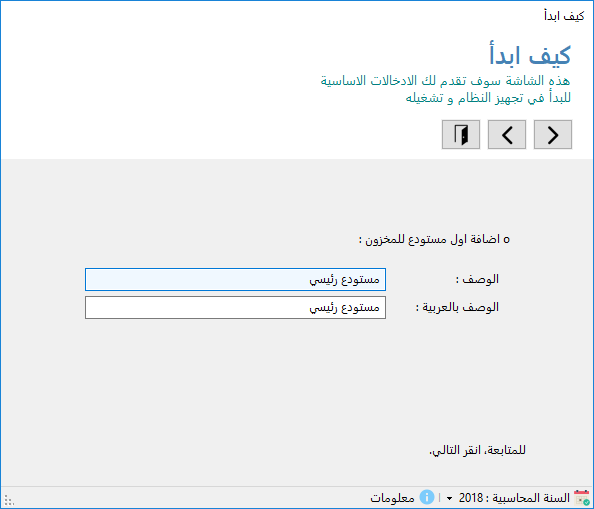Click the الوصف بالعربية : field label
Viewport: 594px width, 509px height.
coord(457,307)
